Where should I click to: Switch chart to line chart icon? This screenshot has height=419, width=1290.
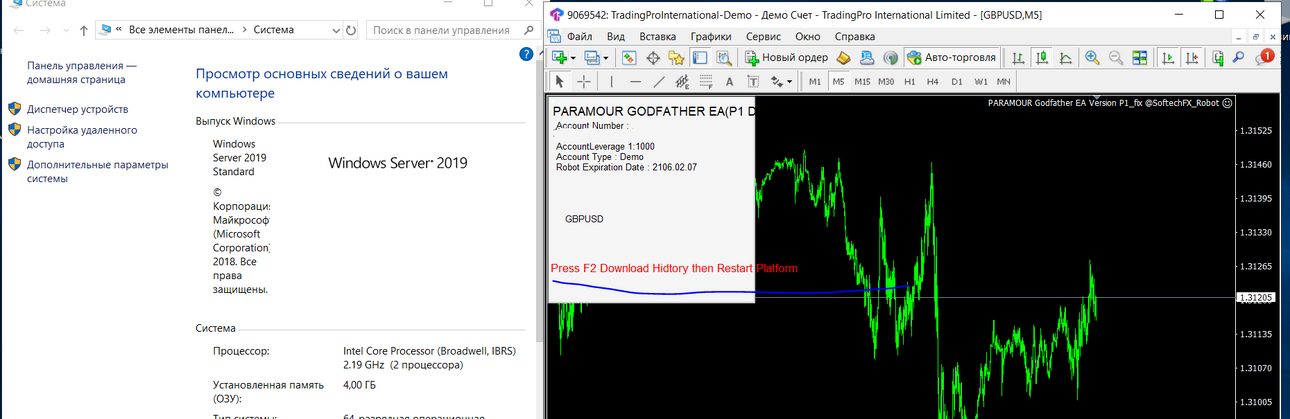click(1064, 57)
